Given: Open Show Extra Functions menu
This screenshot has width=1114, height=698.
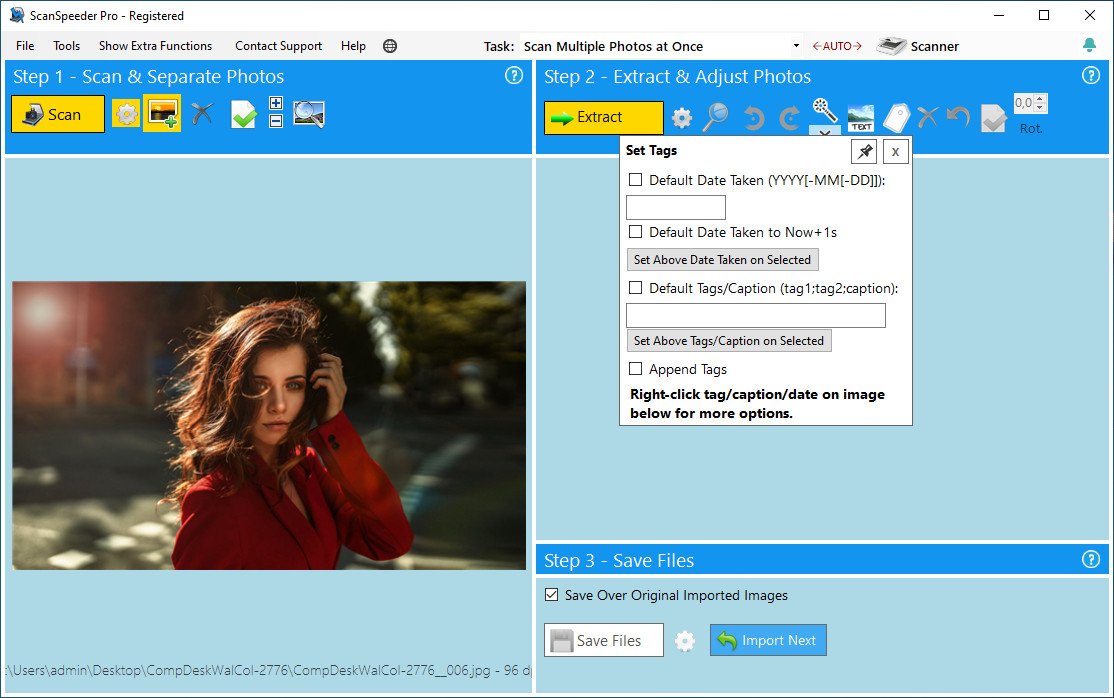Looking at the screenshot, I should coord(156,46).
